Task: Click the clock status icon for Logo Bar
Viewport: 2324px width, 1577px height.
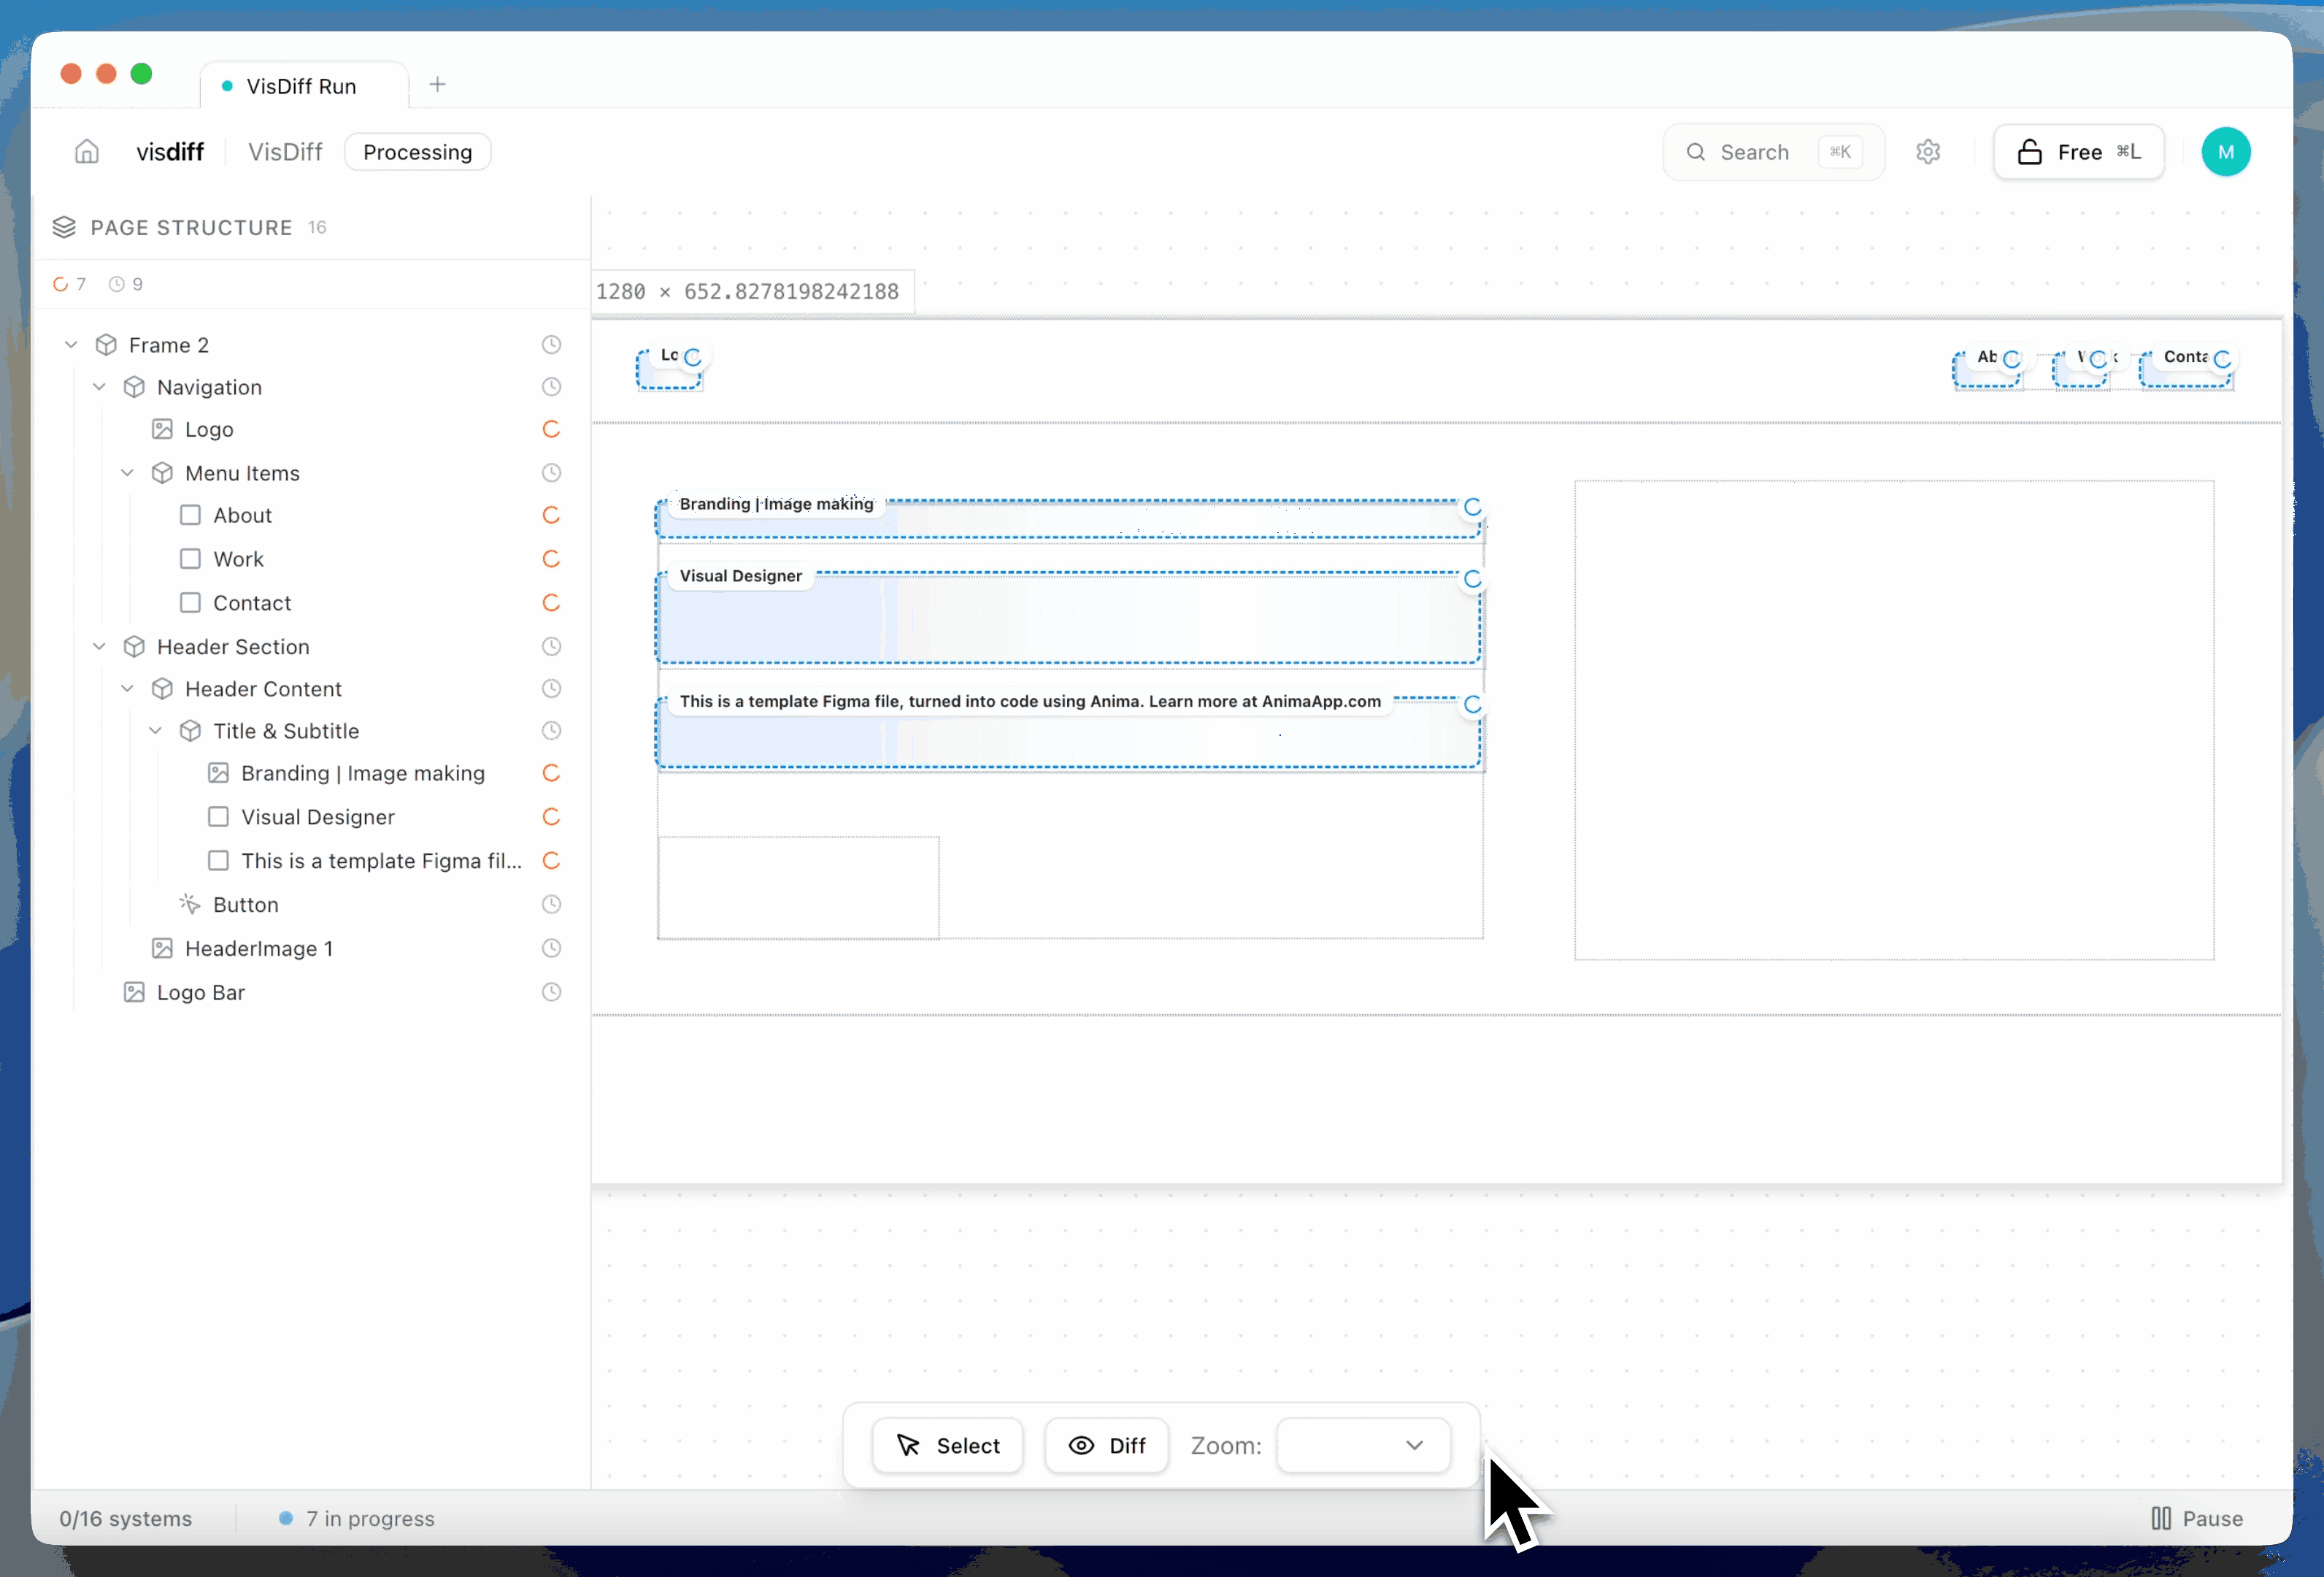Action: pos(551,993)
